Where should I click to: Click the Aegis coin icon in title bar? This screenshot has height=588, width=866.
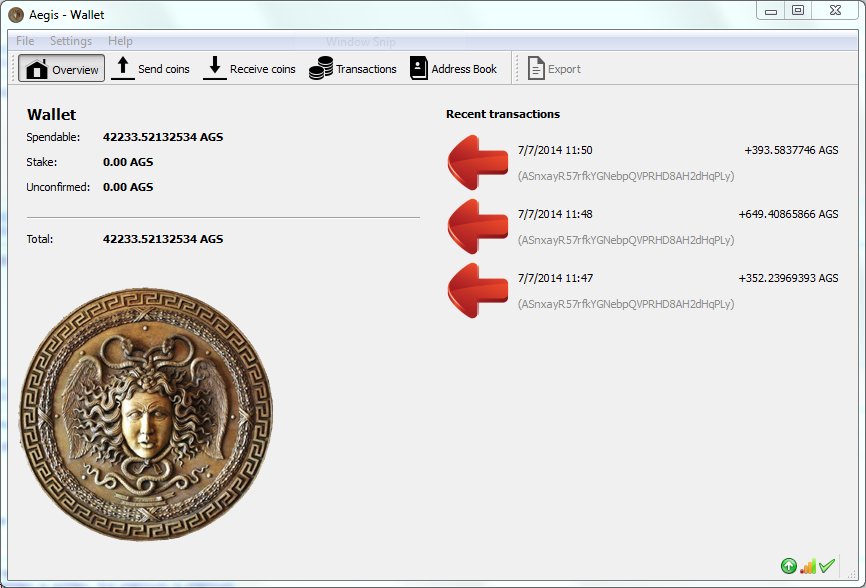click(16, 15)
